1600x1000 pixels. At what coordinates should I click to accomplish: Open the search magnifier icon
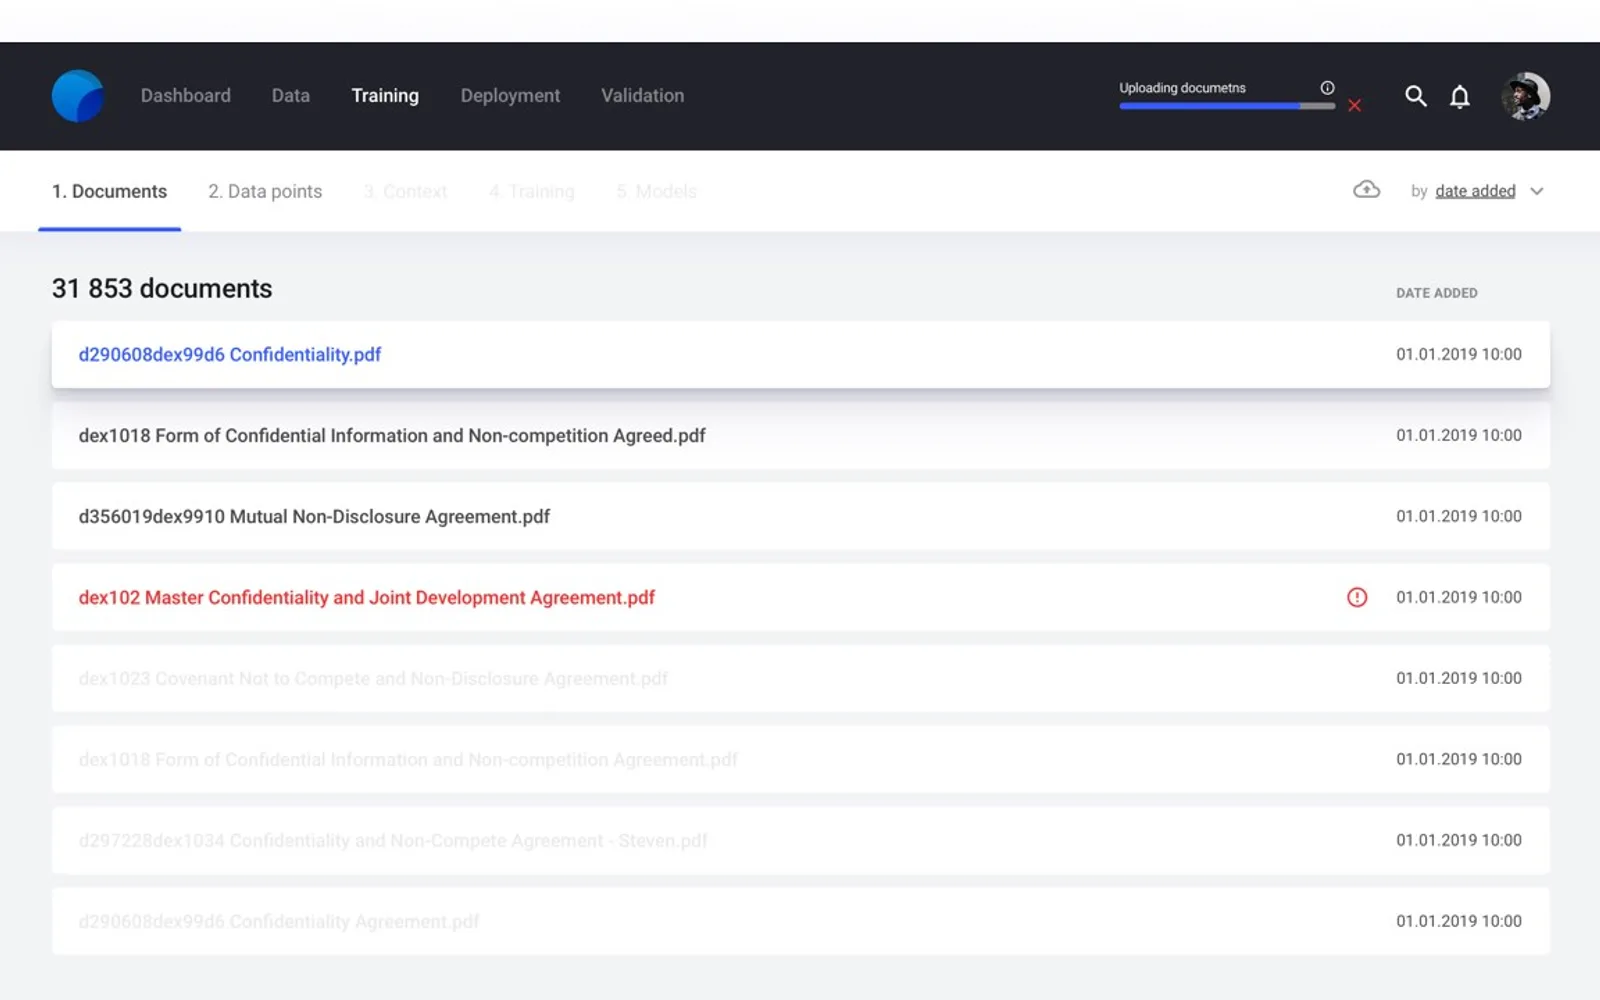[x=1415, y=96]
